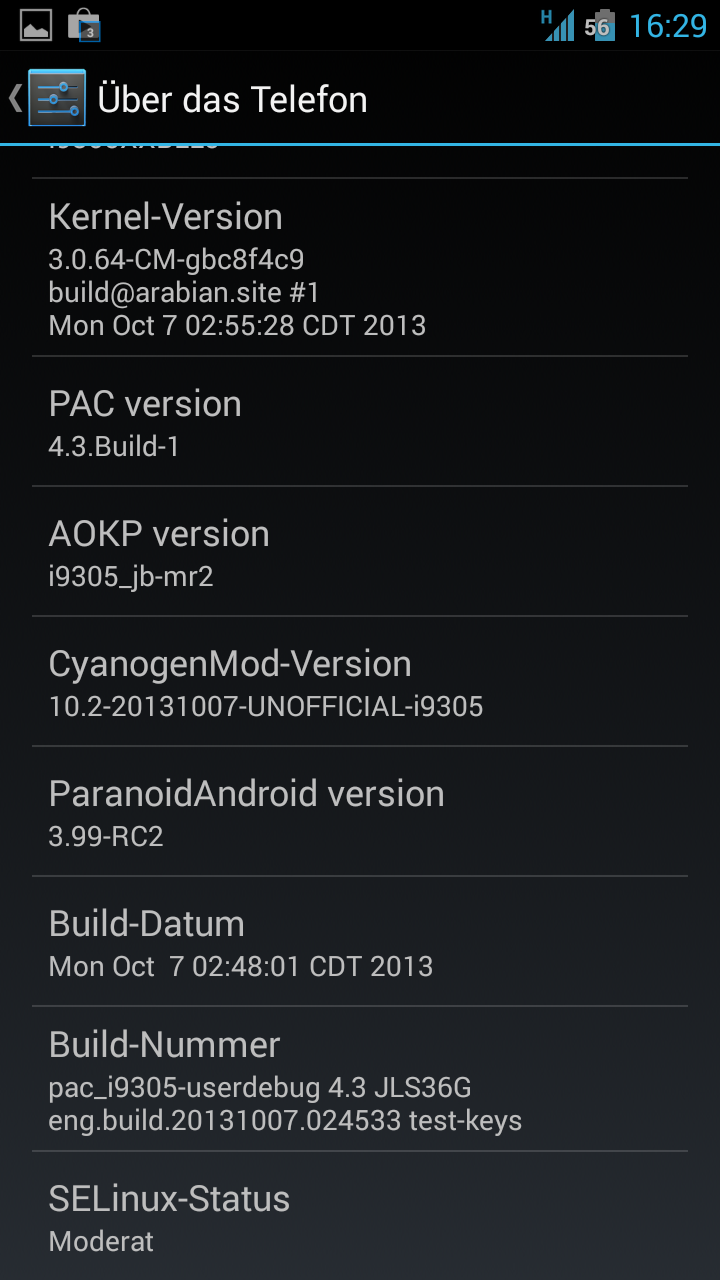The image size is (720, 1280).
Task: Tap the H network type indicator
Action: point(546,16)
